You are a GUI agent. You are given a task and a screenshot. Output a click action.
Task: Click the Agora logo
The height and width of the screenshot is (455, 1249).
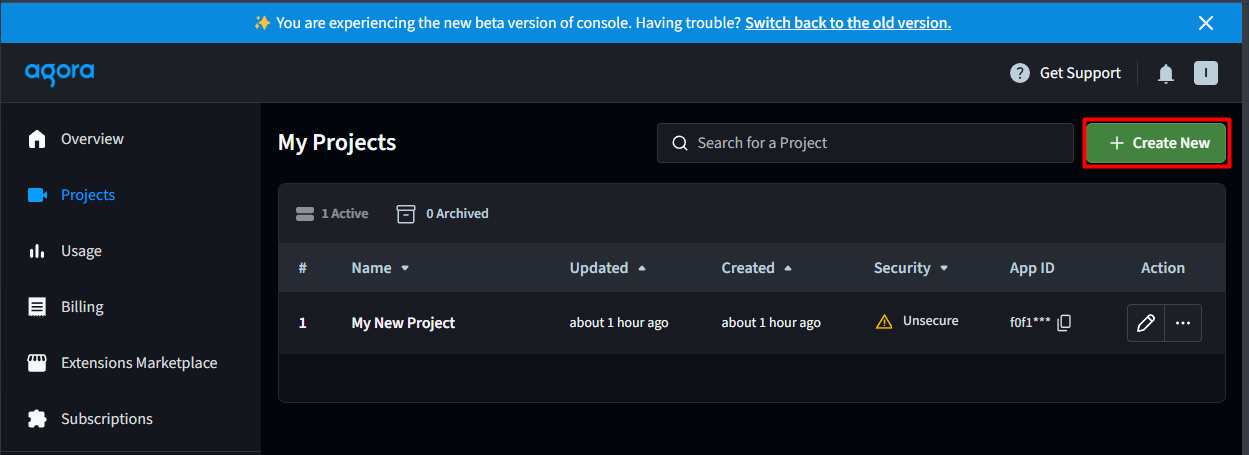(60, 72)
